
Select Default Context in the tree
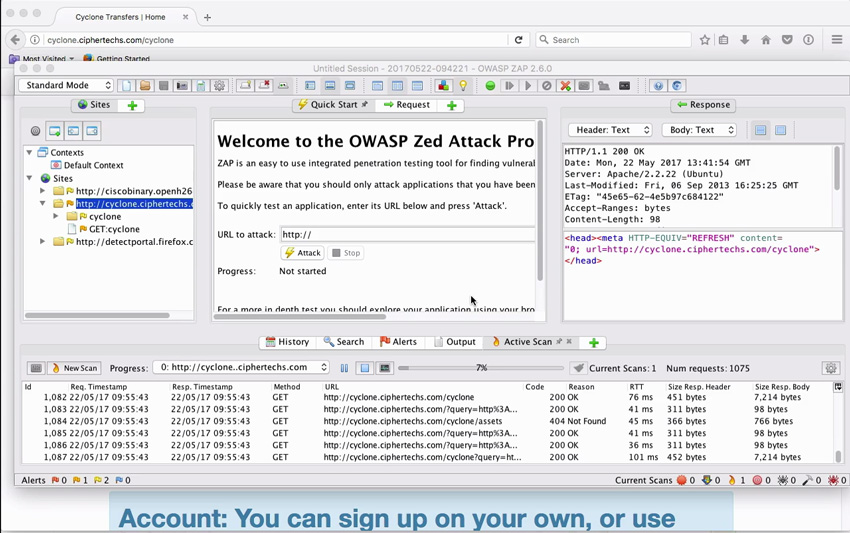(93, 165)
